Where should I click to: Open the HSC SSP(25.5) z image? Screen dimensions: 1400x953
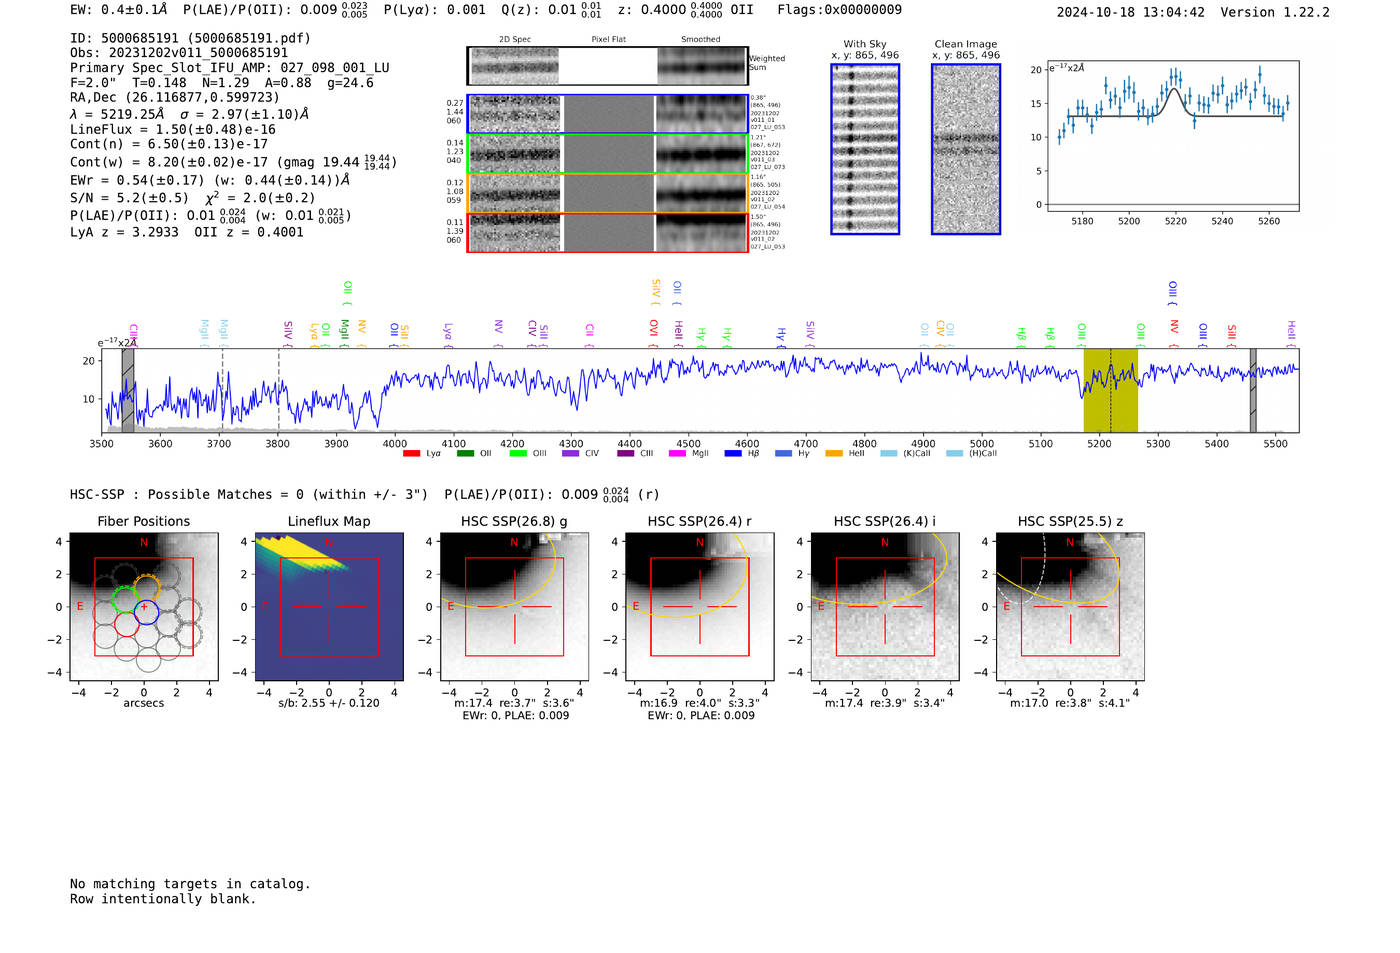[1070, 607]
